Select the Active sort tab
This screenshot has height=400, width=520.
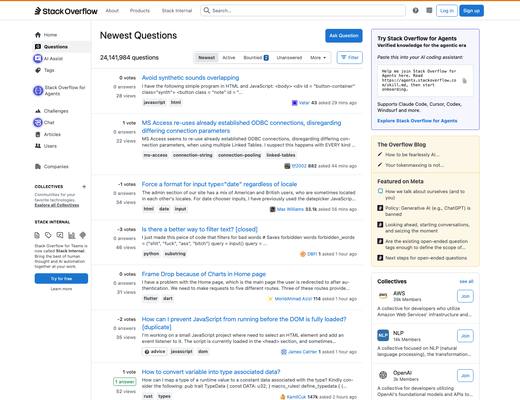pyautogui.click(x=229, y=58)
